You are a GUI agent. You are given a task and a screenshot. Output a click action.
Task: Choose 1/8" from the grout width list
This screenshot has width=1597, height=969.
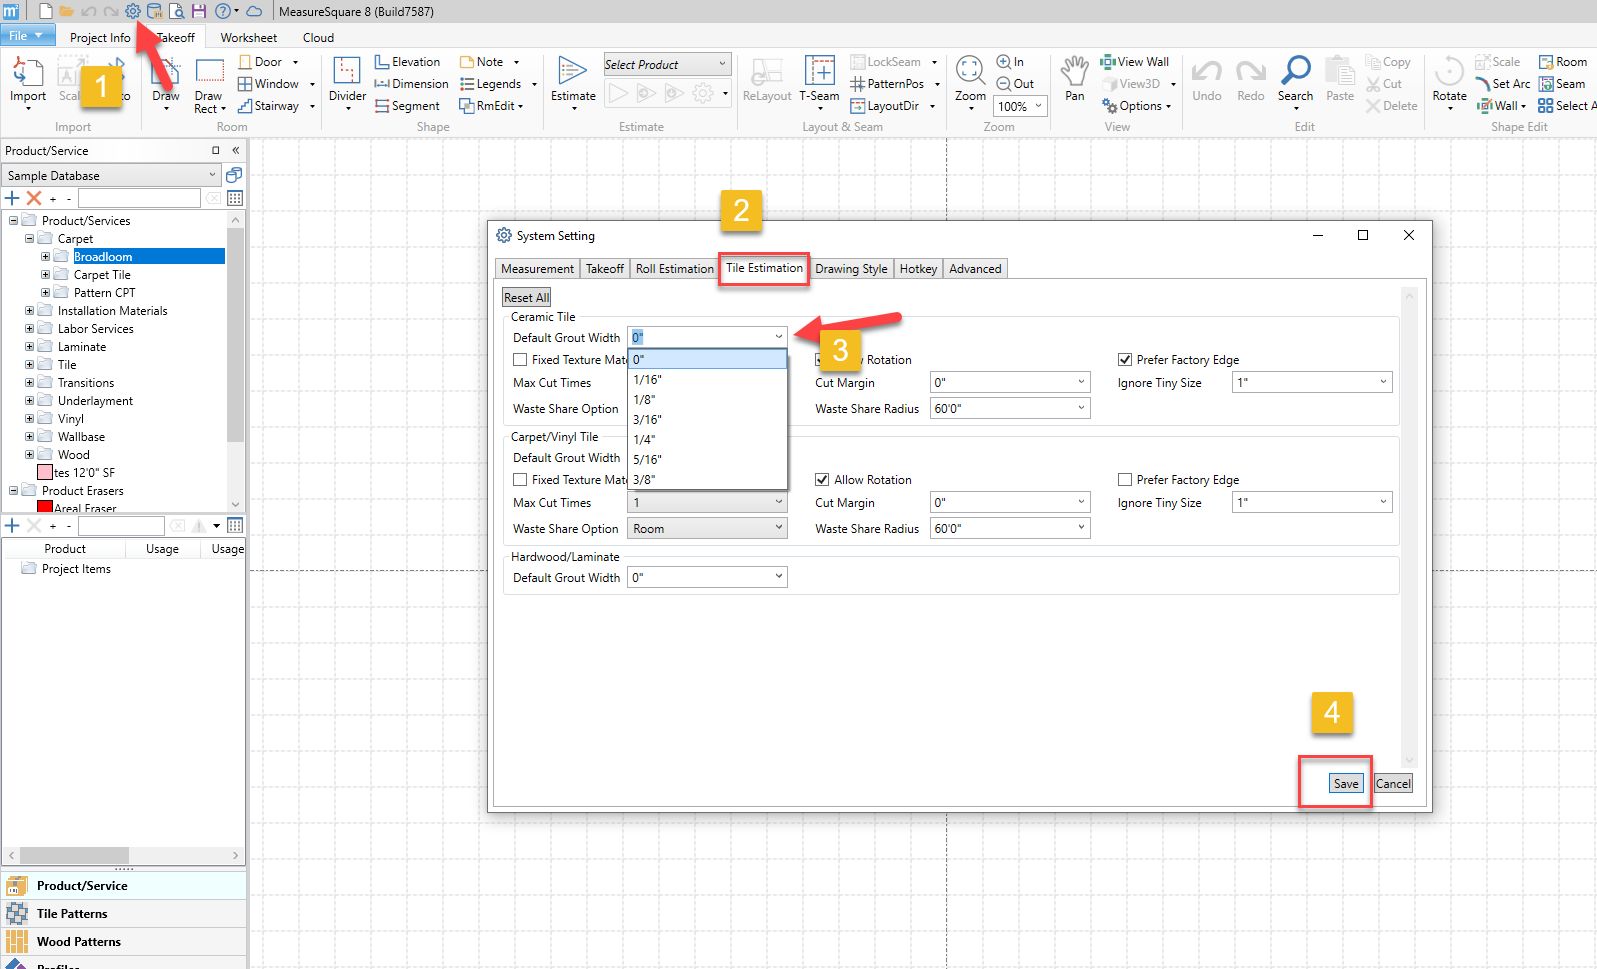707,400
